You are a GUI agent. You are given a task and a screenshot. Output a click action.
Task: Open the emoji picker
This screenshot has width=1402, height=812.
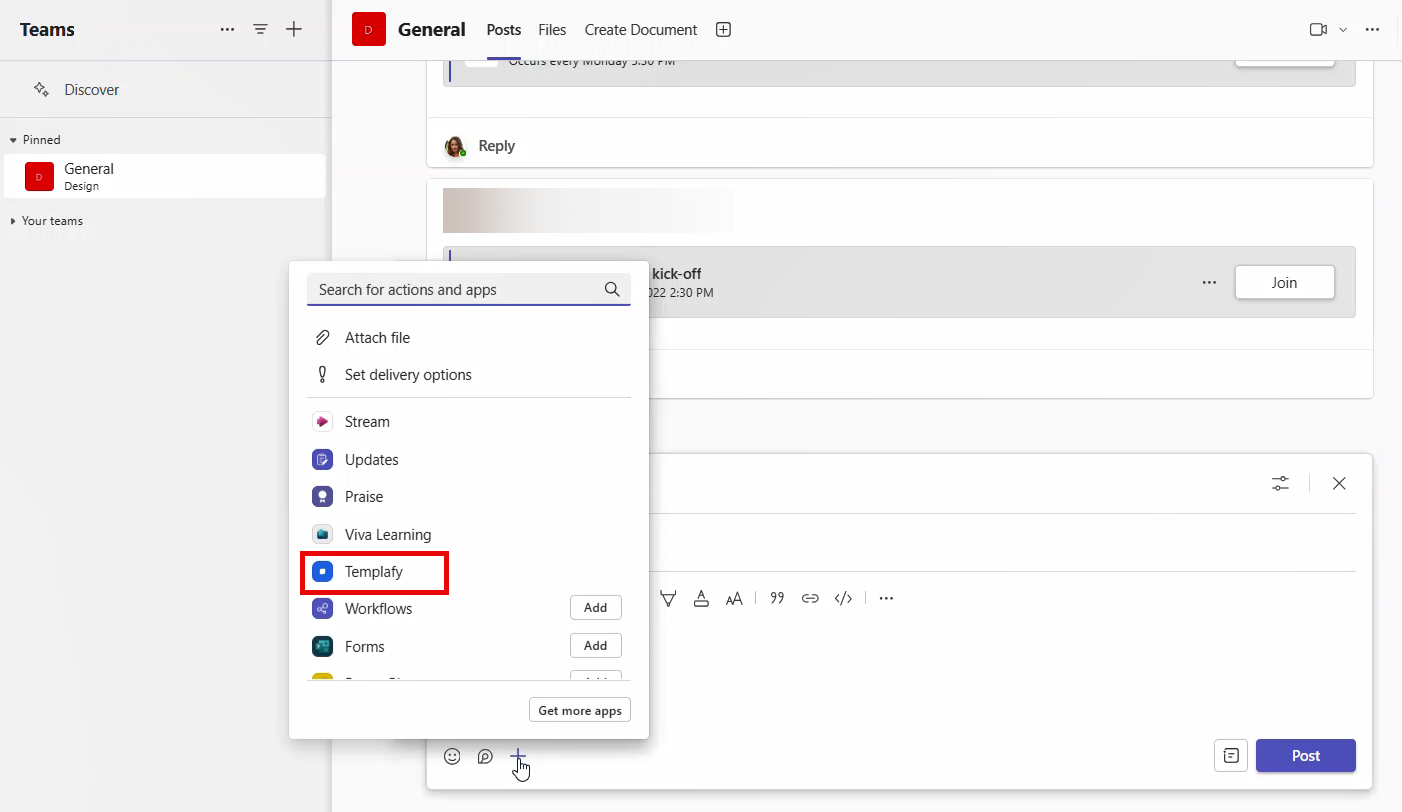tap(452, 756)
